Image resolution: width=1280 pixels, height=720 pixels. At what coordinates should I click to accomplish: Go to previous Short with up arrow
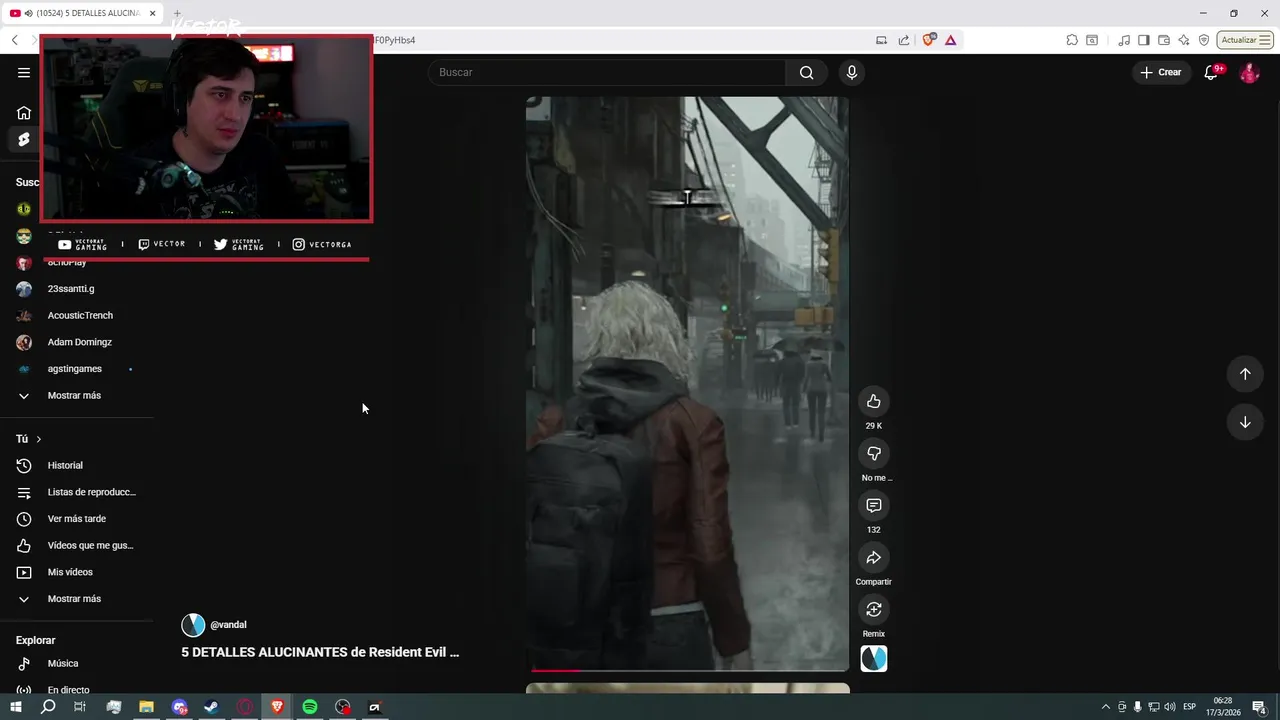1245,374
